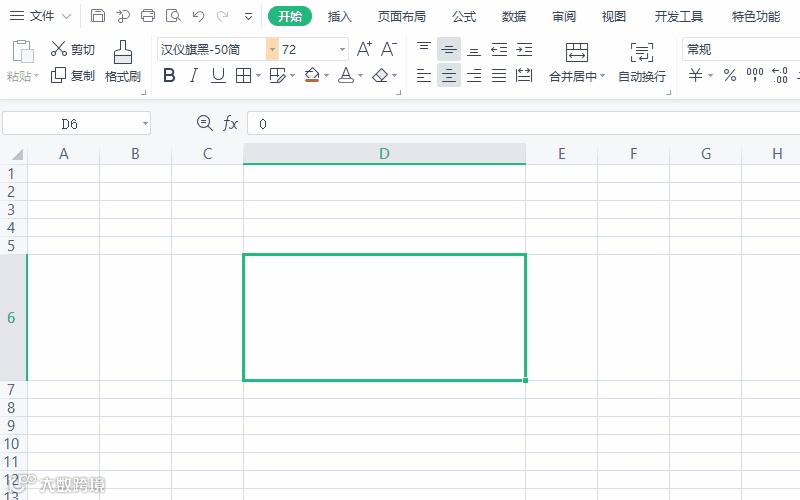Toggle Bold formatting
This screenshot has height=500, width=800.
[169, 76]
